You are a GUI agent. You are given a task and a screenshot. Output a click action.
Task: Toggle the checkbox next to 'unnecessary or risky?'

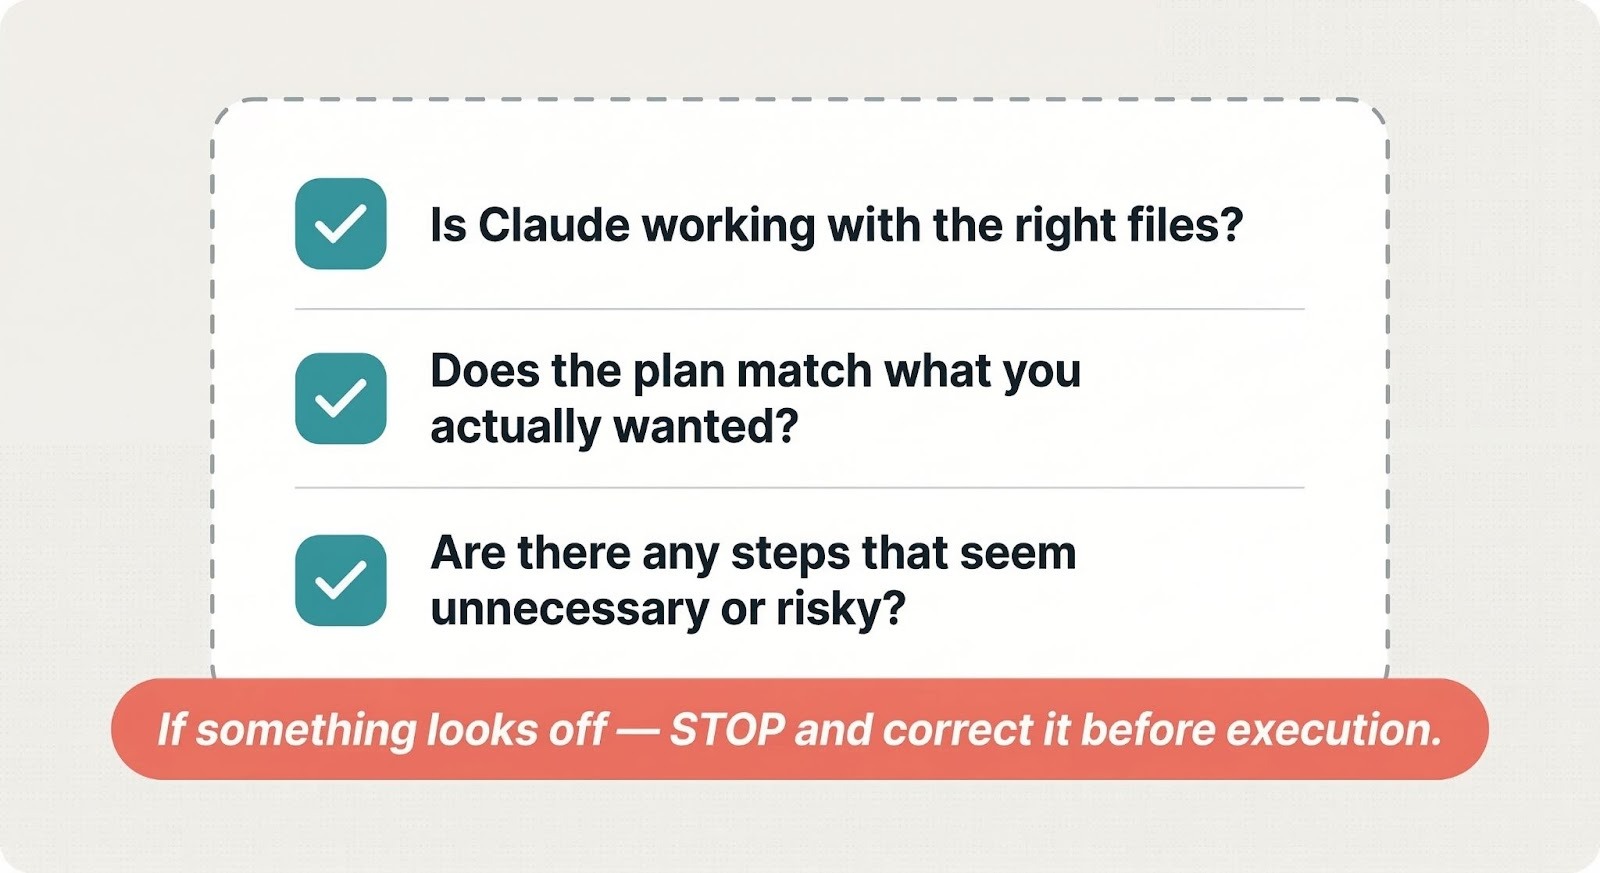[x=340, y=580]
